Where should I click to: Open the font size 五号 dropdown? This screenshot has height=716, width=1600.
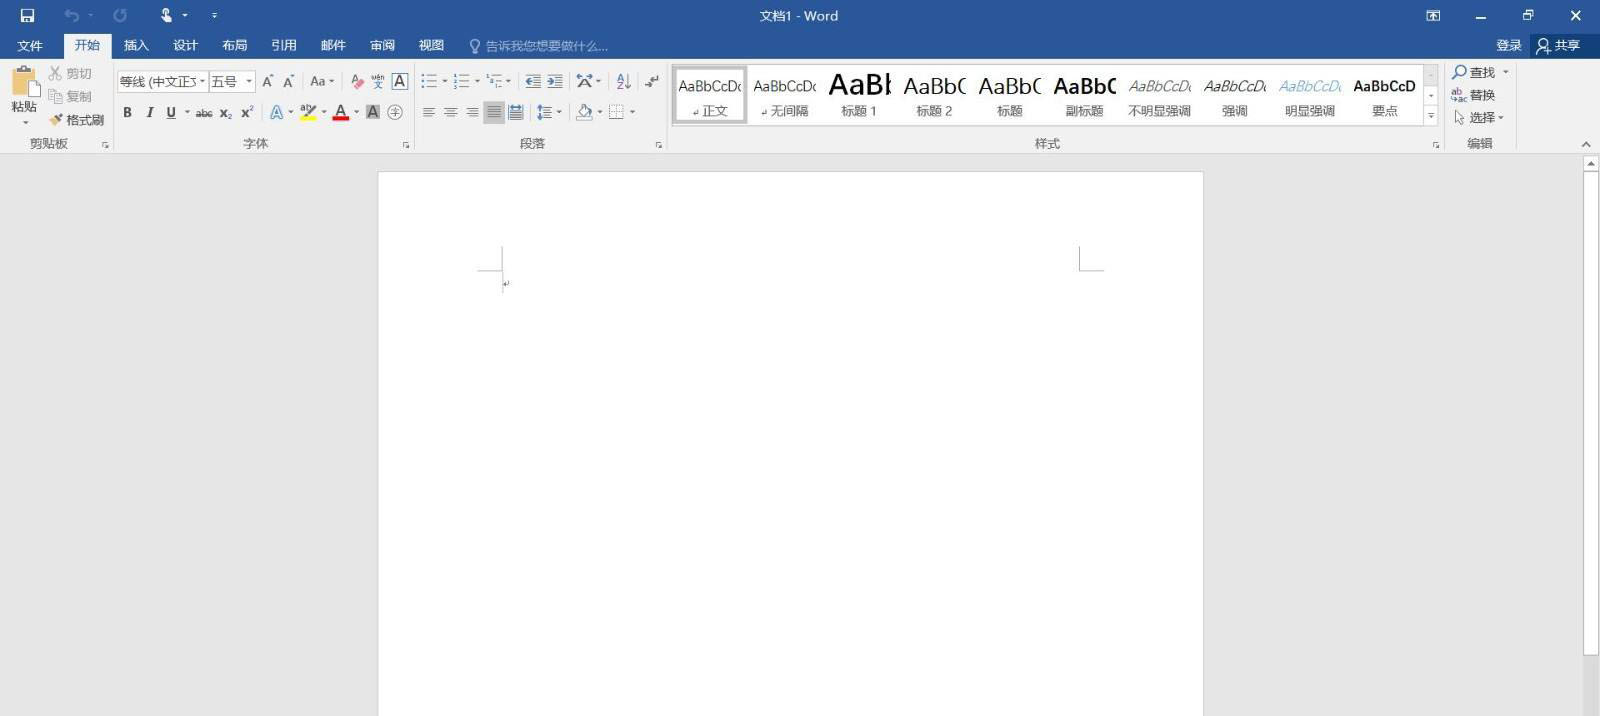[249, 82]
